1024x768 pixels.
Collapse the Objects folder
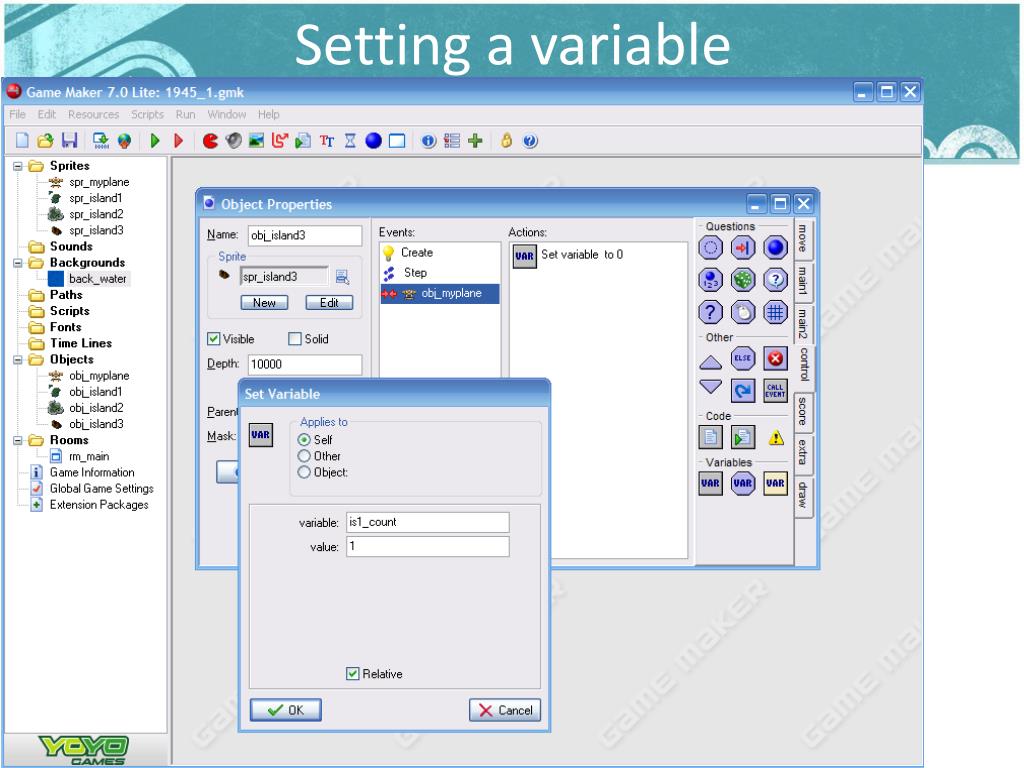[x=18, y=359]
